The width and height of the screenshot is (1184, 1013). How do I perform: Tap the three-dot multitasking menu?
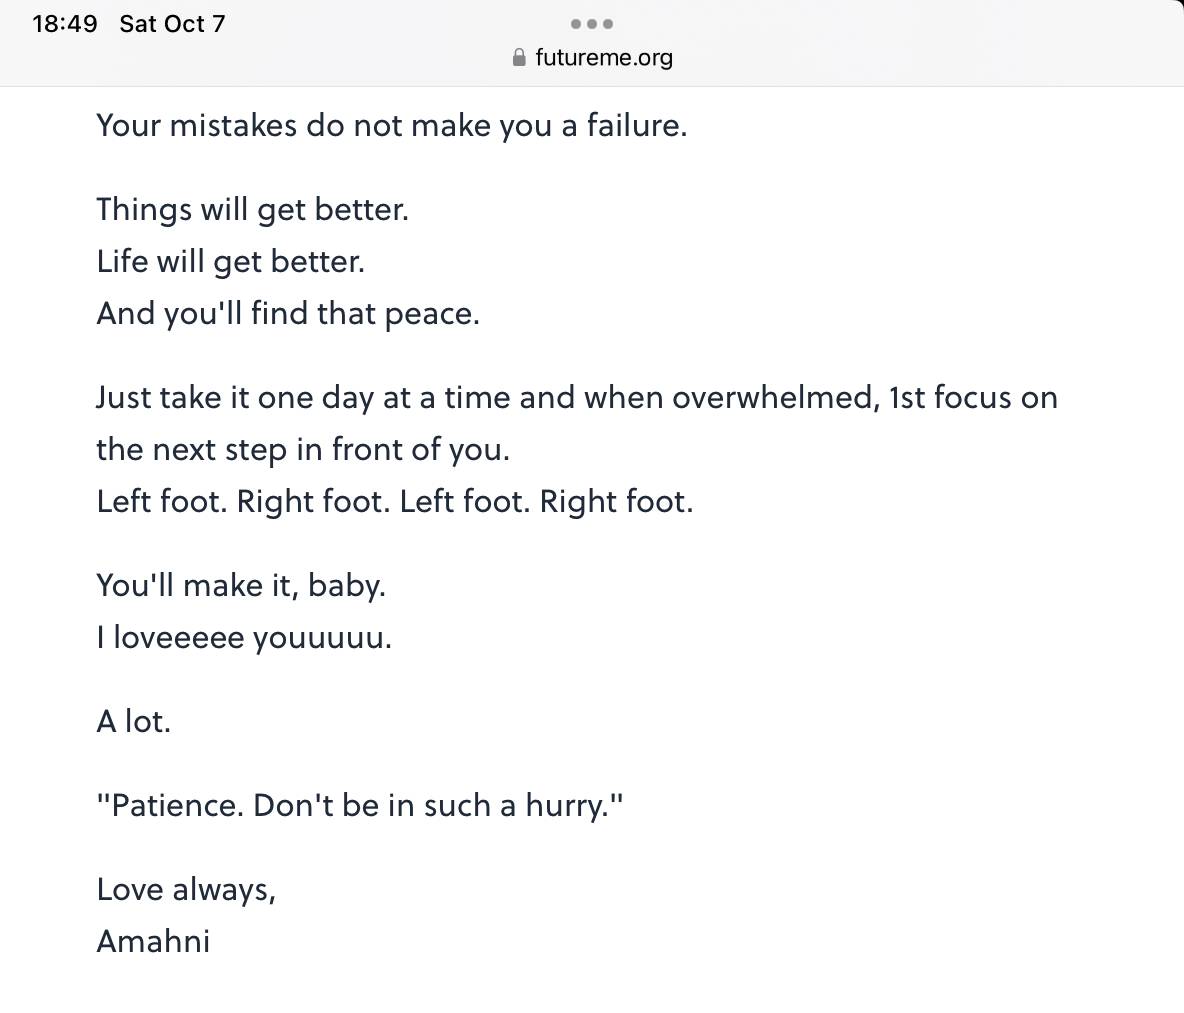pyautogui.click(x=592, y=24)
